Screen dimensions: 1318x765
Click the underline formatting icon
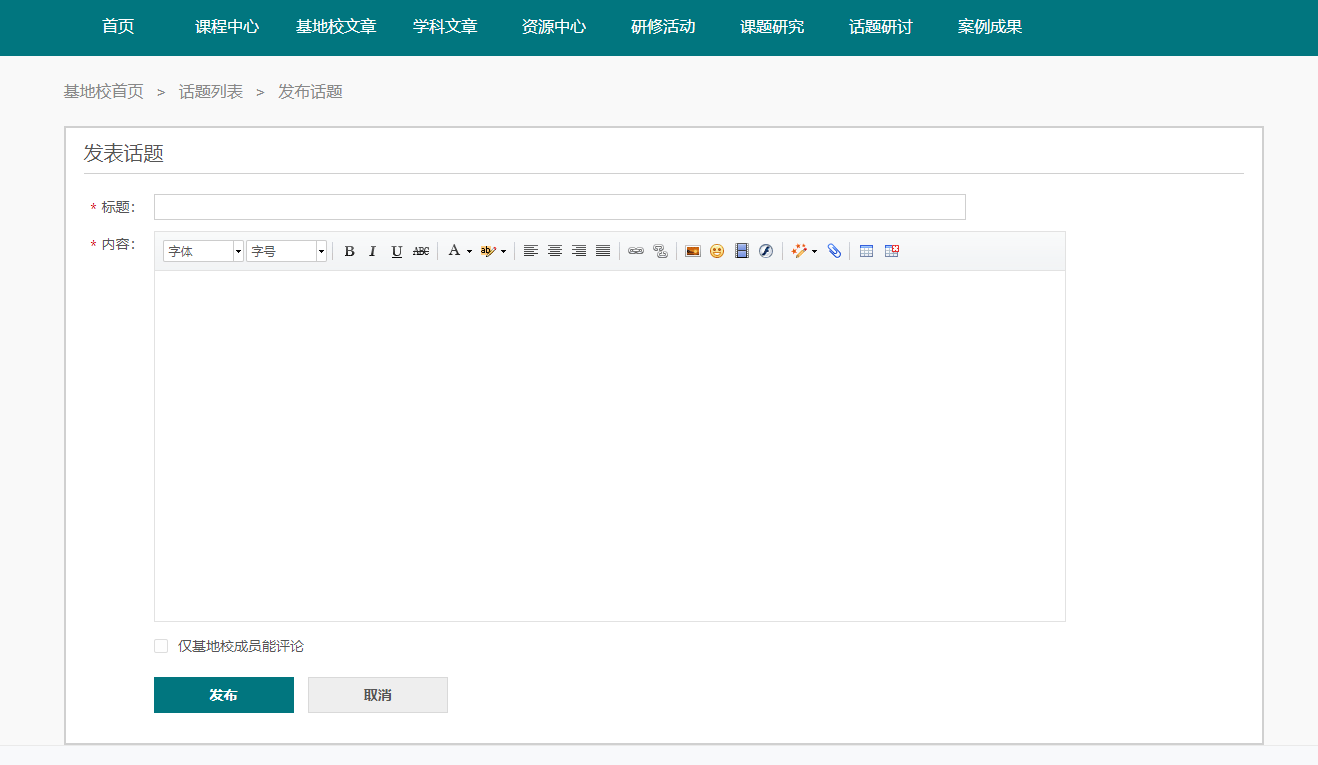coord(397,251)
